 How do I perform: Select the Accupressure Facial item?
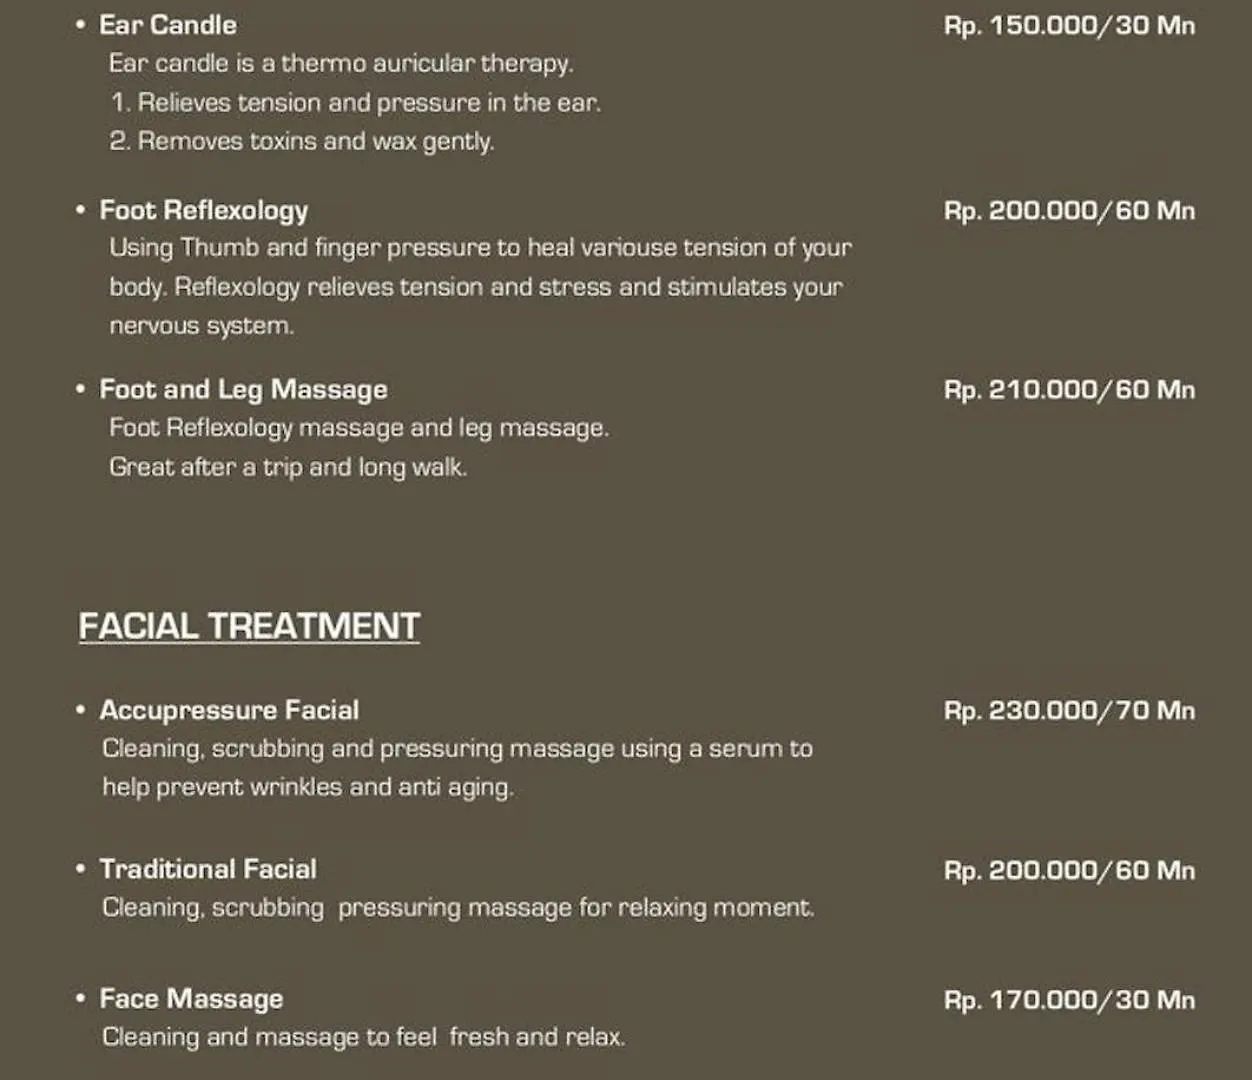pyautogui.click(x=229, y=710)
